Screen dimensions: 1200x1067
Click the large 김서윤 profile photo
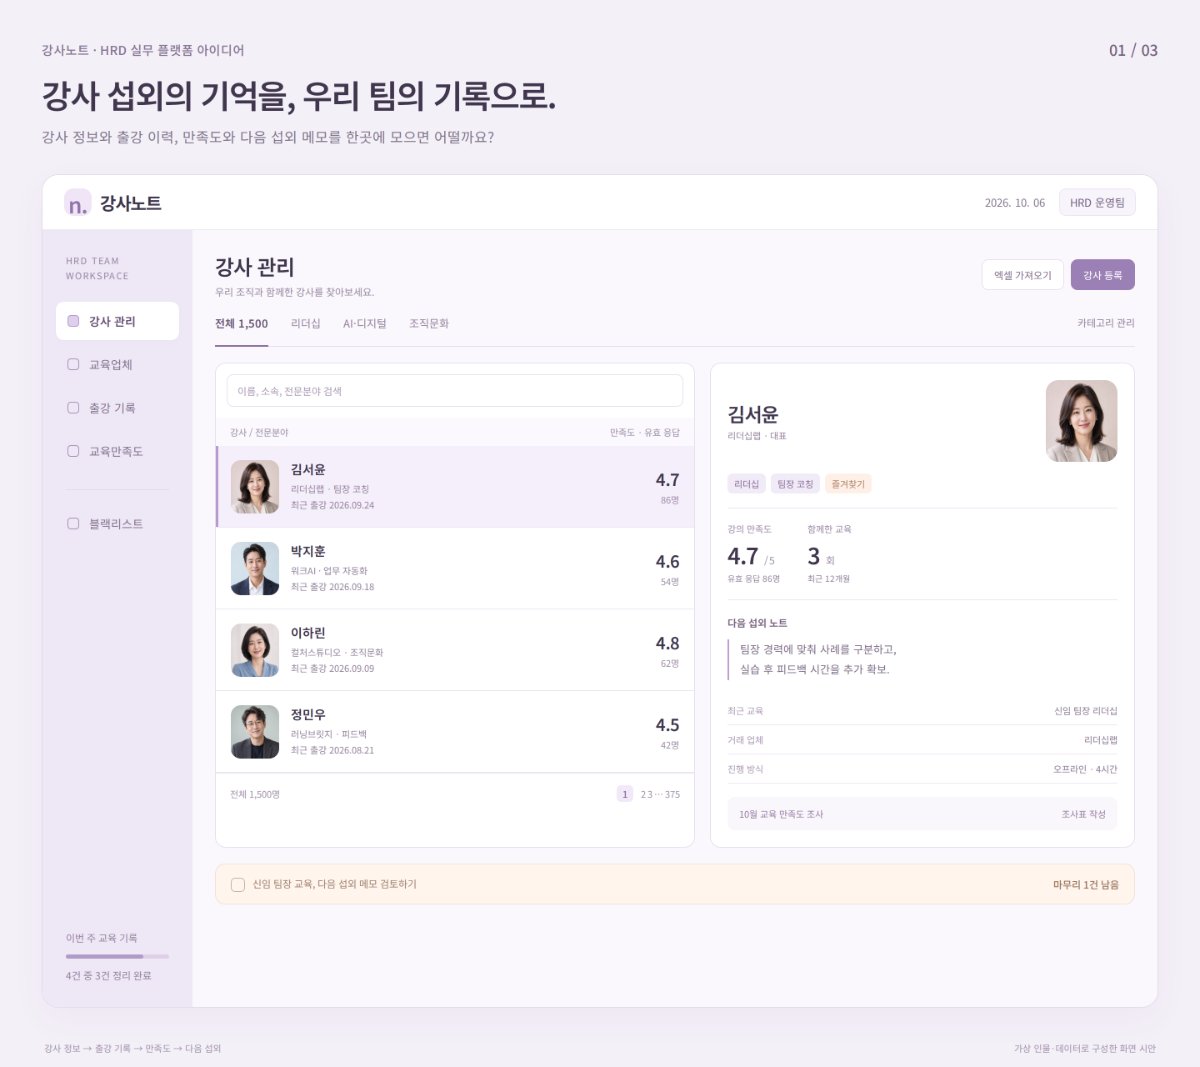pyautogui.click(x=1082, y=421)
